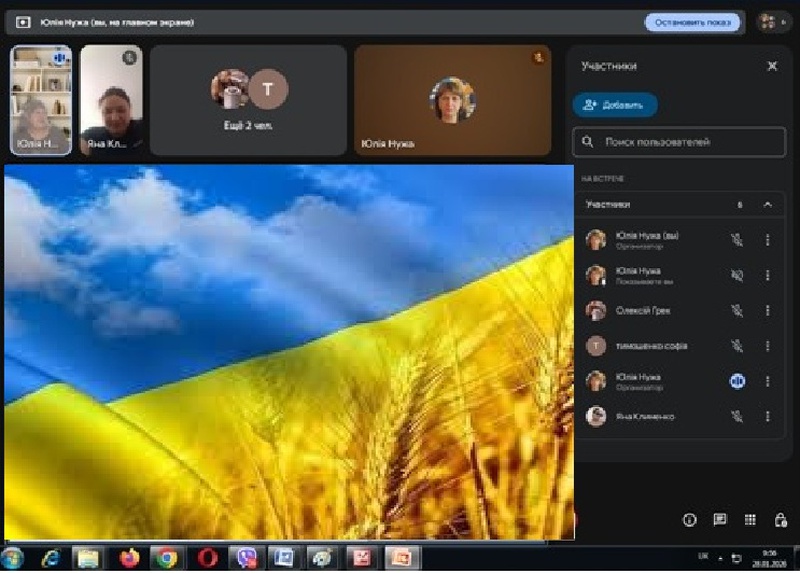Open the chat panel icon
The image size is (800, 573).
(x=719, y=520)
